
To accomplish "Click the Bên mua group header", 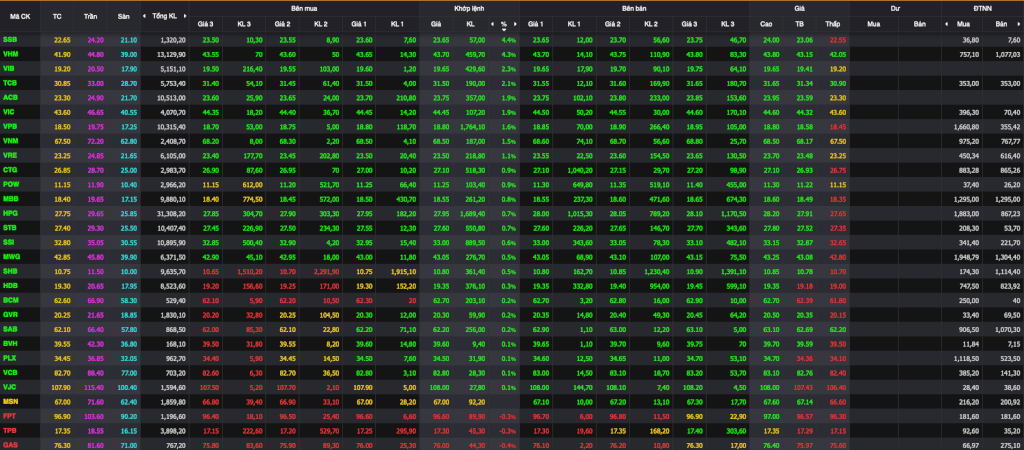I will click(x=304, y=8).
